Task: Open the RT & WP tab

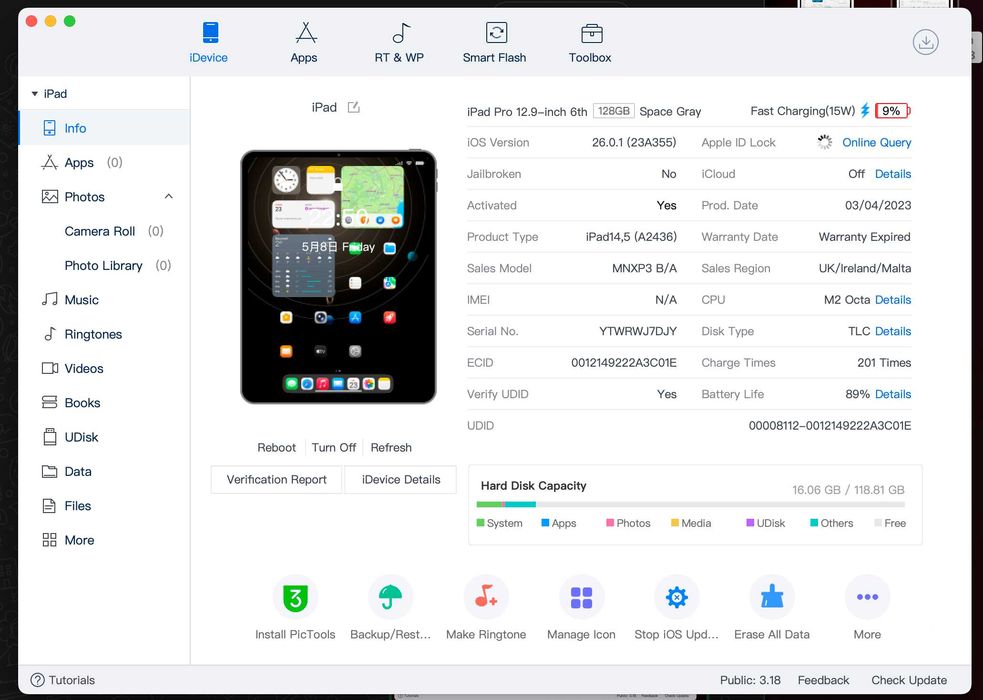Action: pyautogui.click(x=399, y=43)
